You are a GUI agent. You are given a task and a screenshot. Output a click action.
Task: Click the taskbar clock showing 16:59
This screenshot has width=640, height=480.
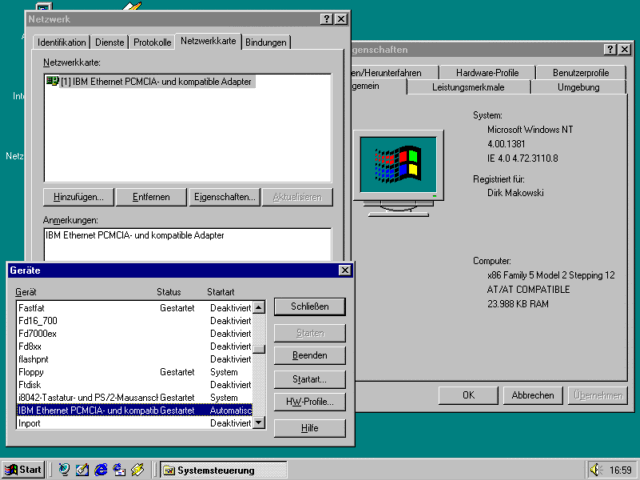coord(620,470)
